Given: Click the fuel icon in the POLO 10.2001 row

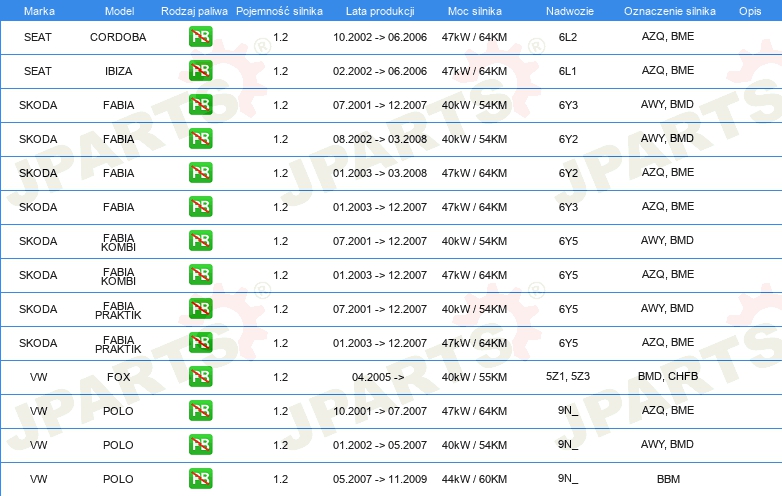Looking at the screenshot, I should (200, 411).
